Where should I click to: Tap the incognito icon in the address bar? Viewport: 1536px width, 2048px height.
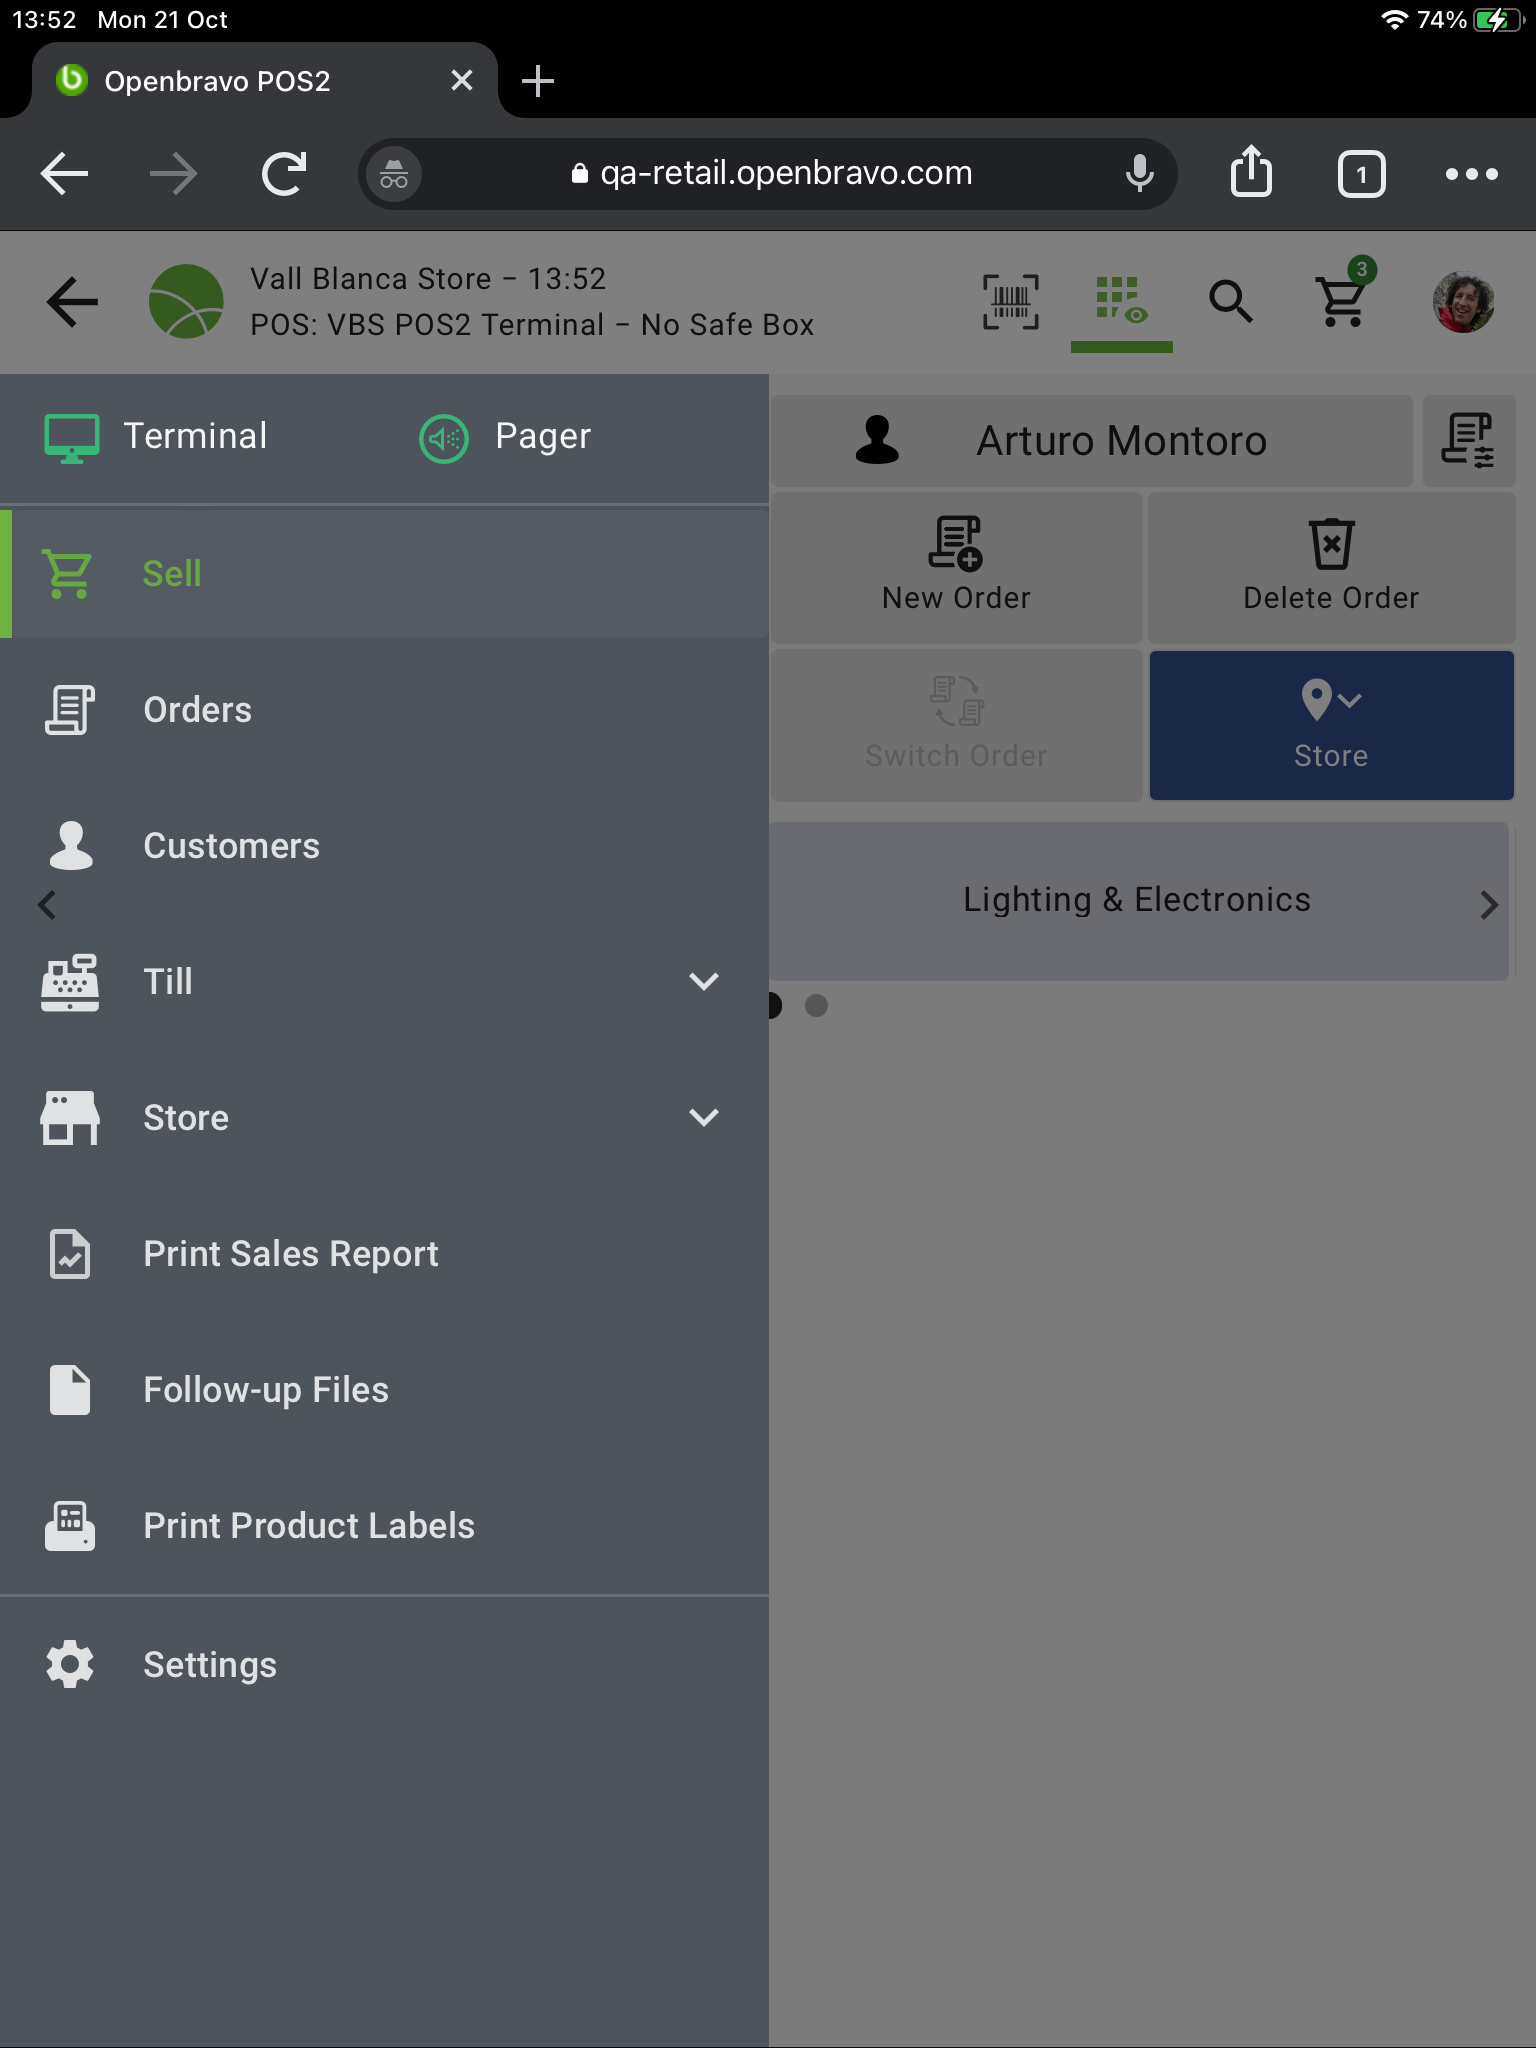pos(394,175)
